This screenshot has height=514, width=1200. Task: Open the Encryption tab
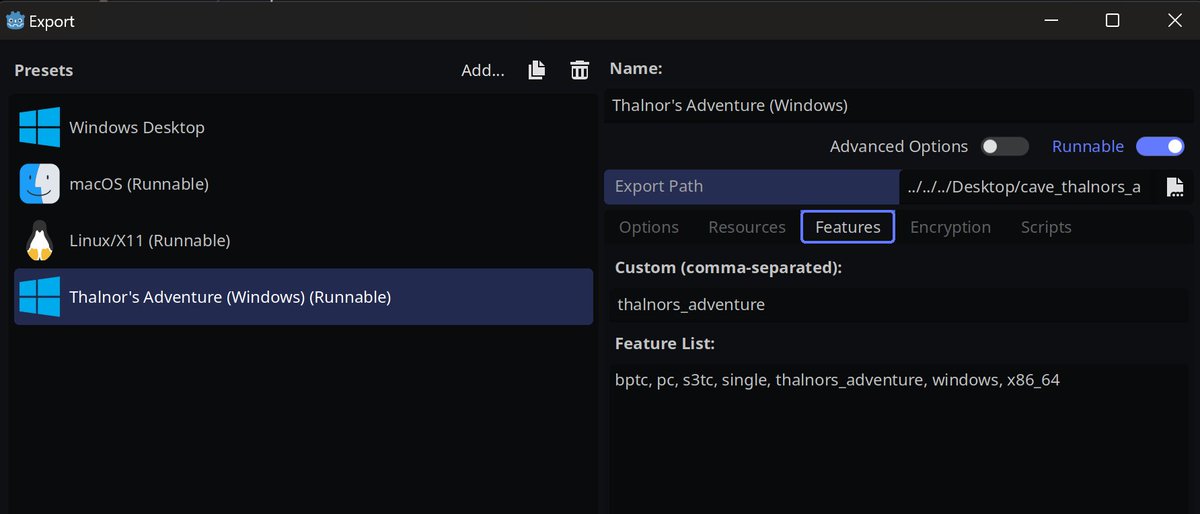[x=950, y=227]
